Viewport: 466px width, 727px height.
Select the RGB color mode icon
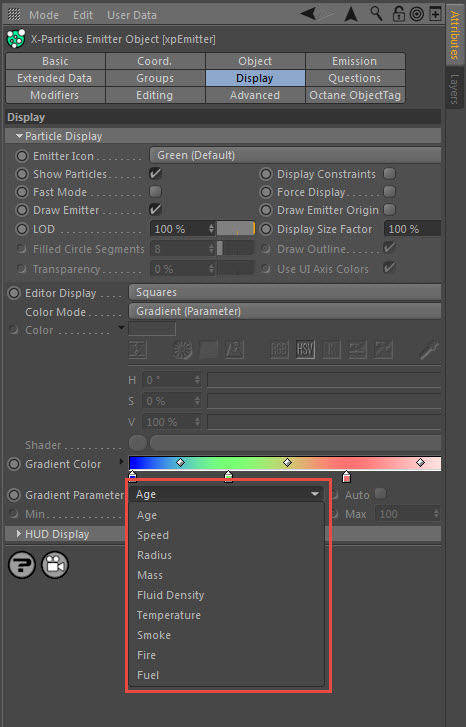279,349
